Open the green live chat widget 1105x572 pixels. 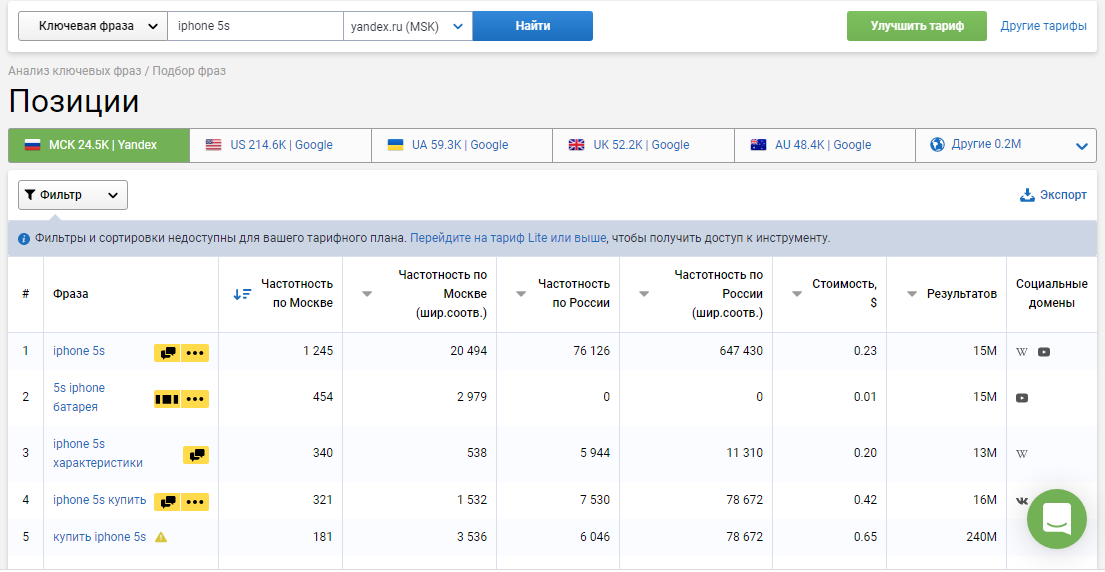pyautogui.click(x=1056, y=519)
